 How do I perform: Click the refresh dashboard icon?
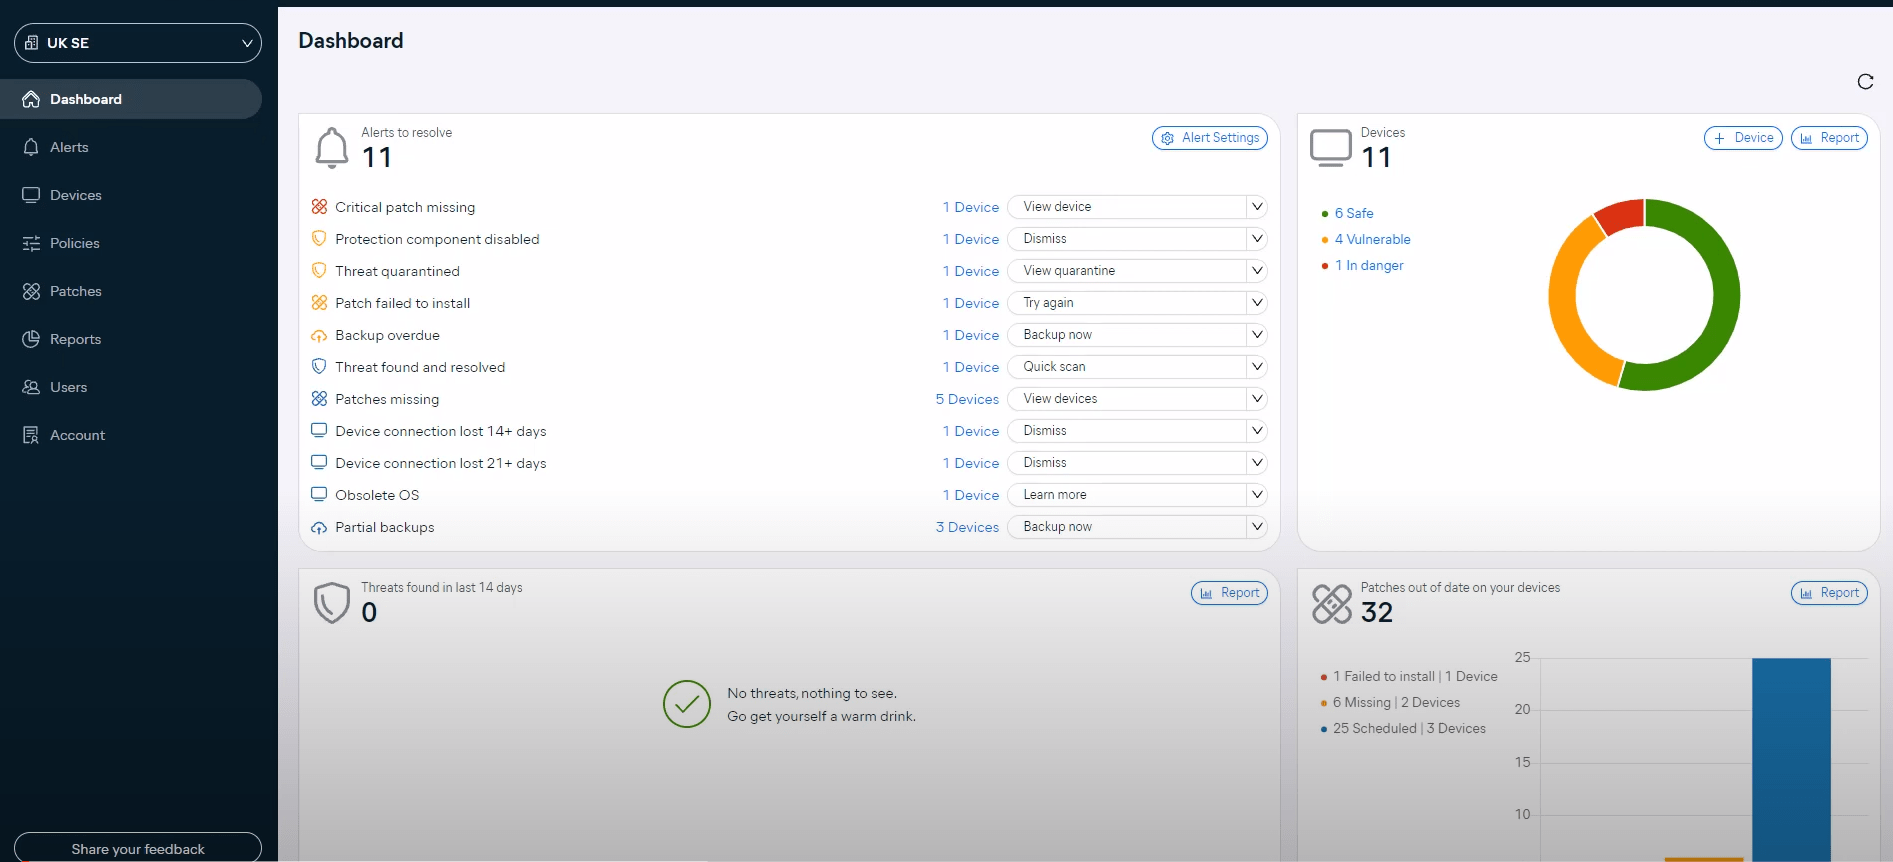coord(1865,82)
